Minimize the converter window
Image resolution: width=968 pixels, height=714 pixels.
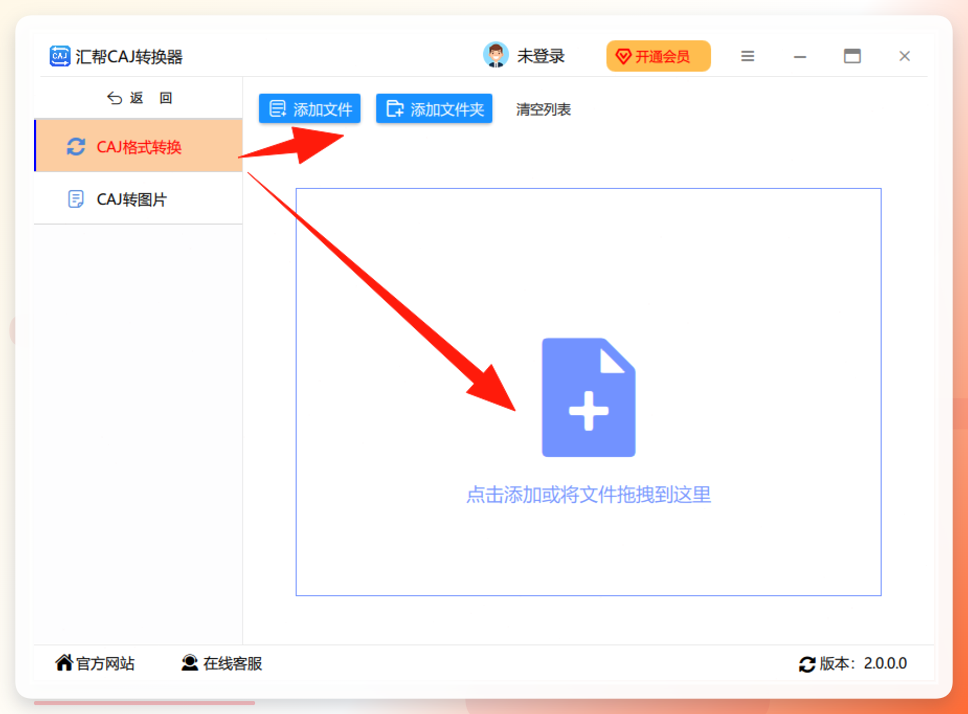coord(800,56)
